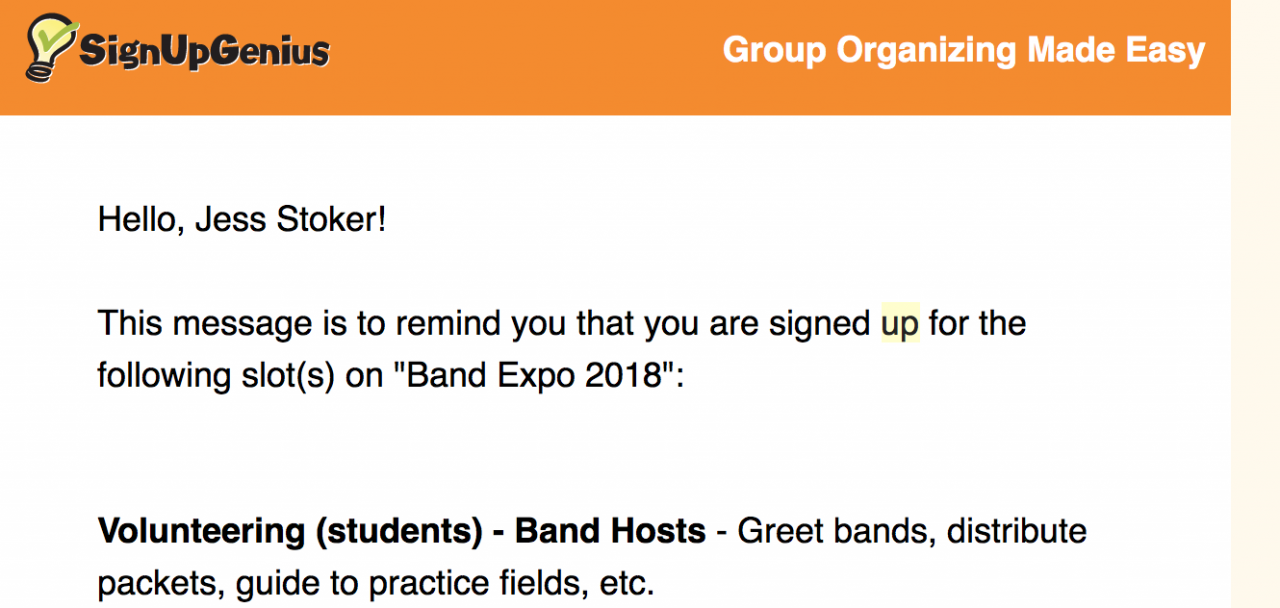Click the "Band Expo 2018" sign-up title
This screenshot has width=1280, height=608.
point(526,376)
